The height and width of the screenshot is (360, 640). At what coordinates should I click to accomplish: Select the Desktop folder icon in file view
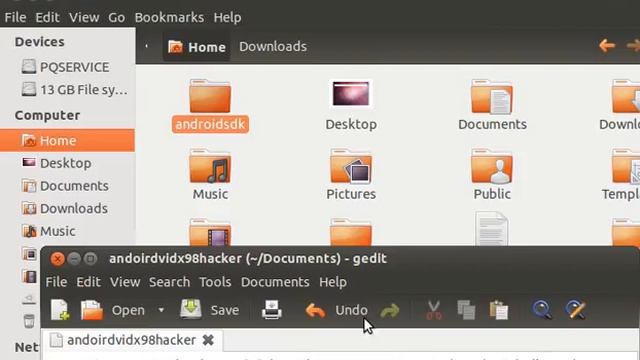351,94
